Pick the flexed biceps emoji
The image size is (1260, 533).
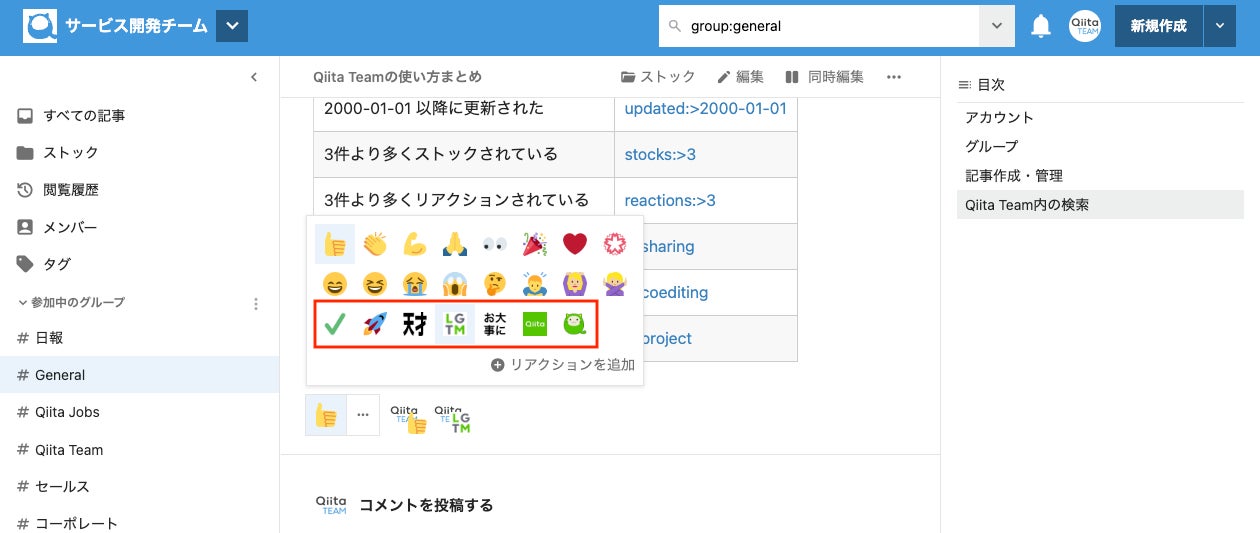click(415, 244)
